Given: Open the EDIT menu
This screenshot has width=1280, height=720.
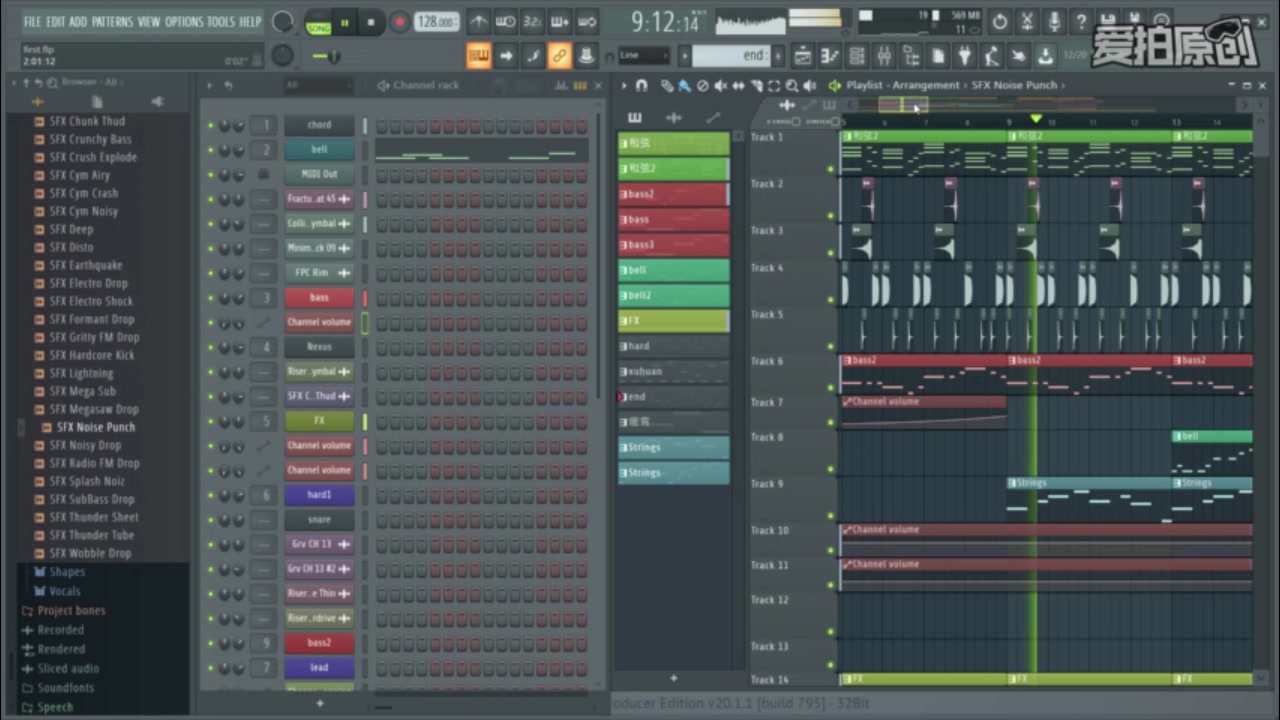Looking at the screenshot, I should [x=56, y=21].
